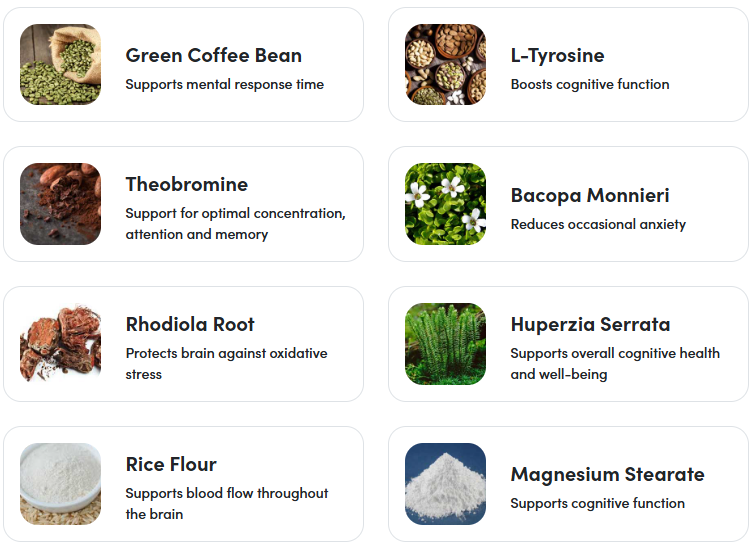Click the Magnesium Stearate white powder image
This screenshot has width=751, height=548.
tap(445, 484)
